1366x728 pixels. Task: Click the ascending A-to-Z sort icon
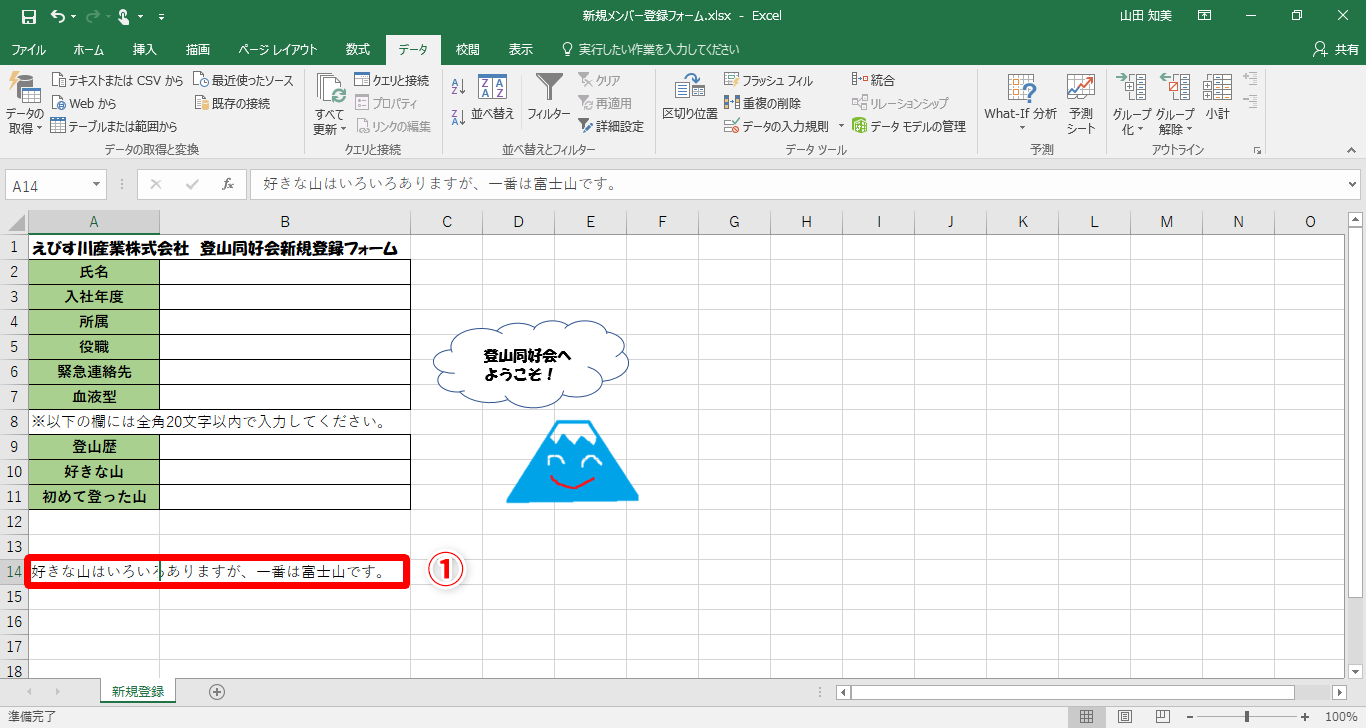(x=459, y=87)
